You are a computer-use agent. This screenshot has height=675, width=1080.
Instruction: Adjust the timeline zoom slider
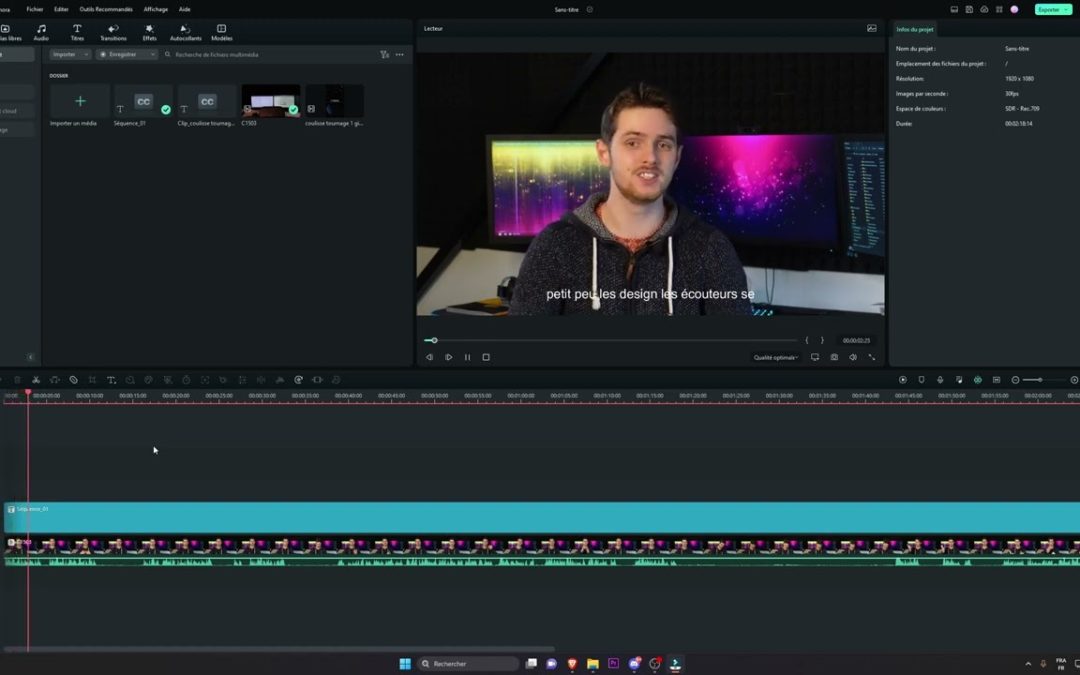1040,380
